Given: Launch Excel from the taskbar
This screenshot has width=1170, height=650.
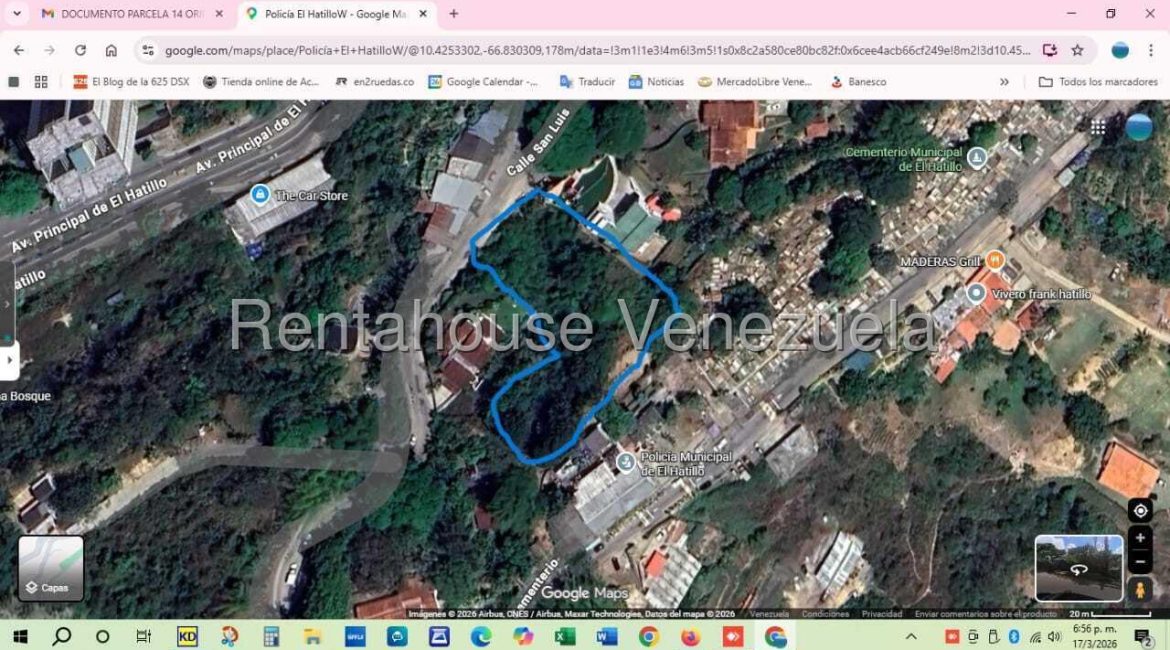Looking at the screenshot, I should pyautogui.click(x=565, y=637).
